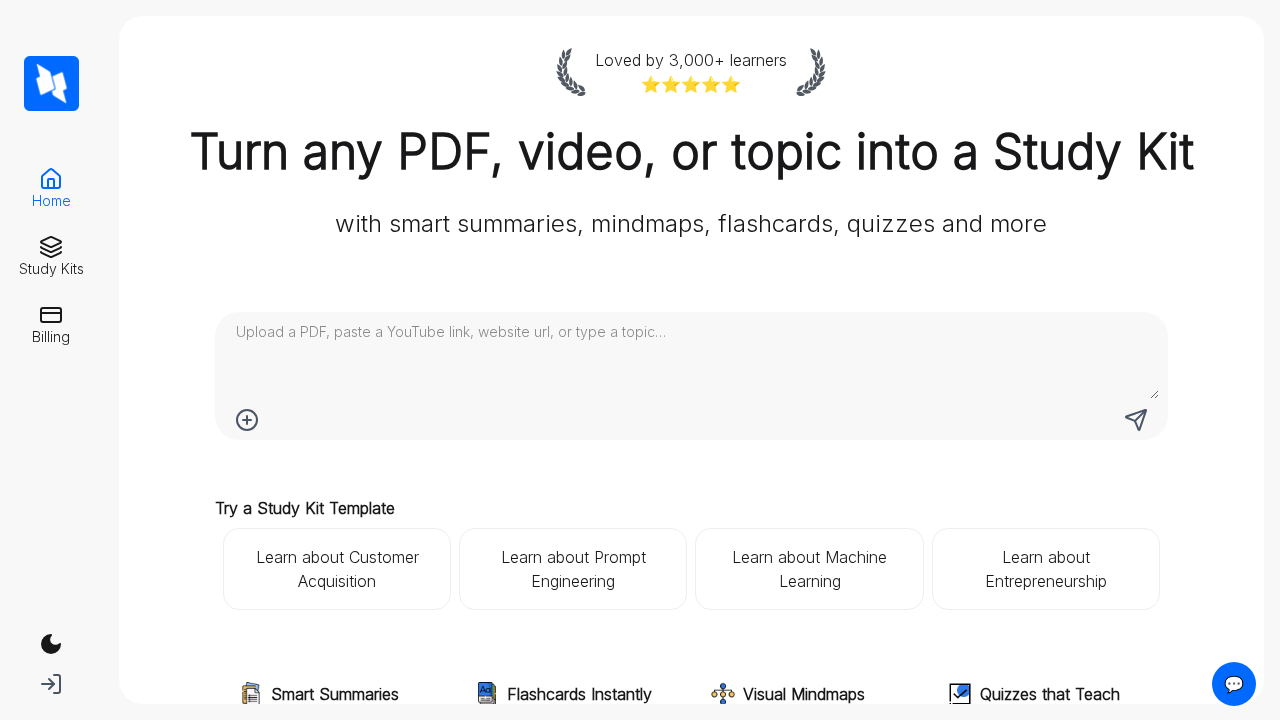This screenshot has width=1280, height=720.
Task: Open the Learn about Customer Acquisition template
Action: pyautogui.click(x=337, y=568)
